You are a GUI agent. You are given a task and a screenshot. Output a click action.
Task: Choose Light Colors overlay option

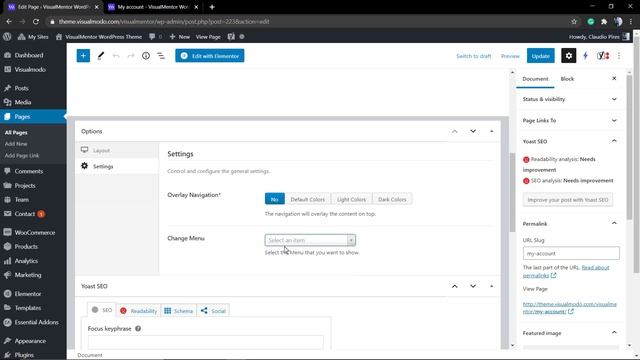[x=351, y=199]
